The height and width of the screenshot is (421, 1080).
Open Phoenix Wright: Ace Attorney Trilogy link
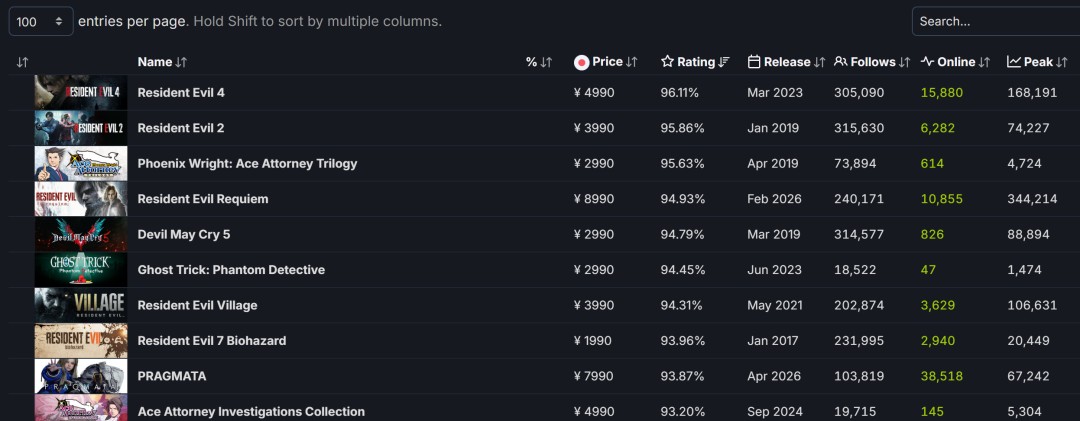247,163
